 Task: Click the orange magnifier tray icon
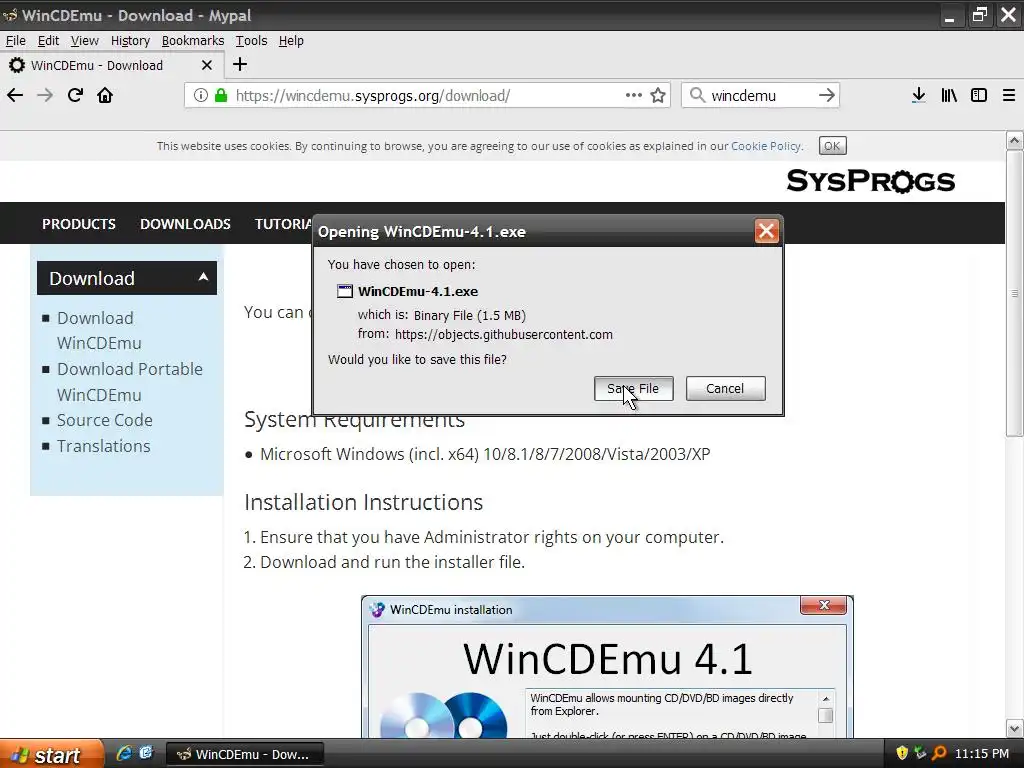pos(939,753)
